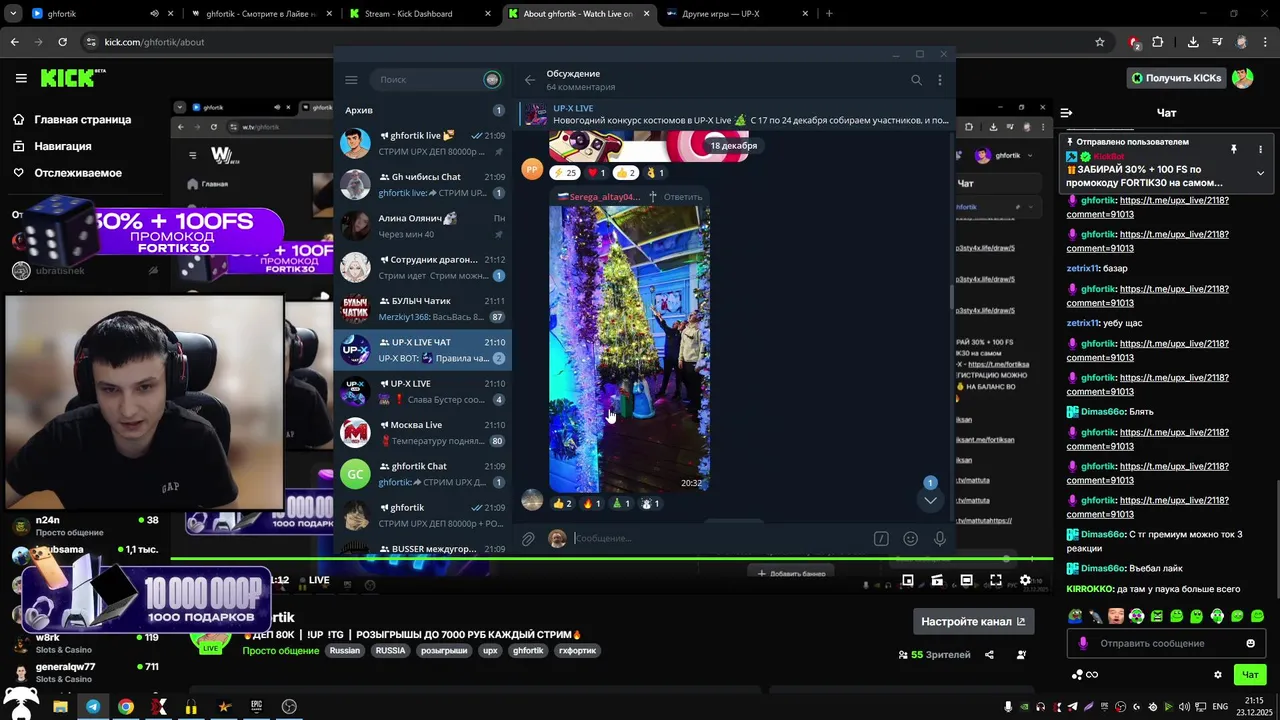Focus the Отправить сообщение chat input
The height and width of the screenshot is (720, 1280).
tap(1166, 643)
